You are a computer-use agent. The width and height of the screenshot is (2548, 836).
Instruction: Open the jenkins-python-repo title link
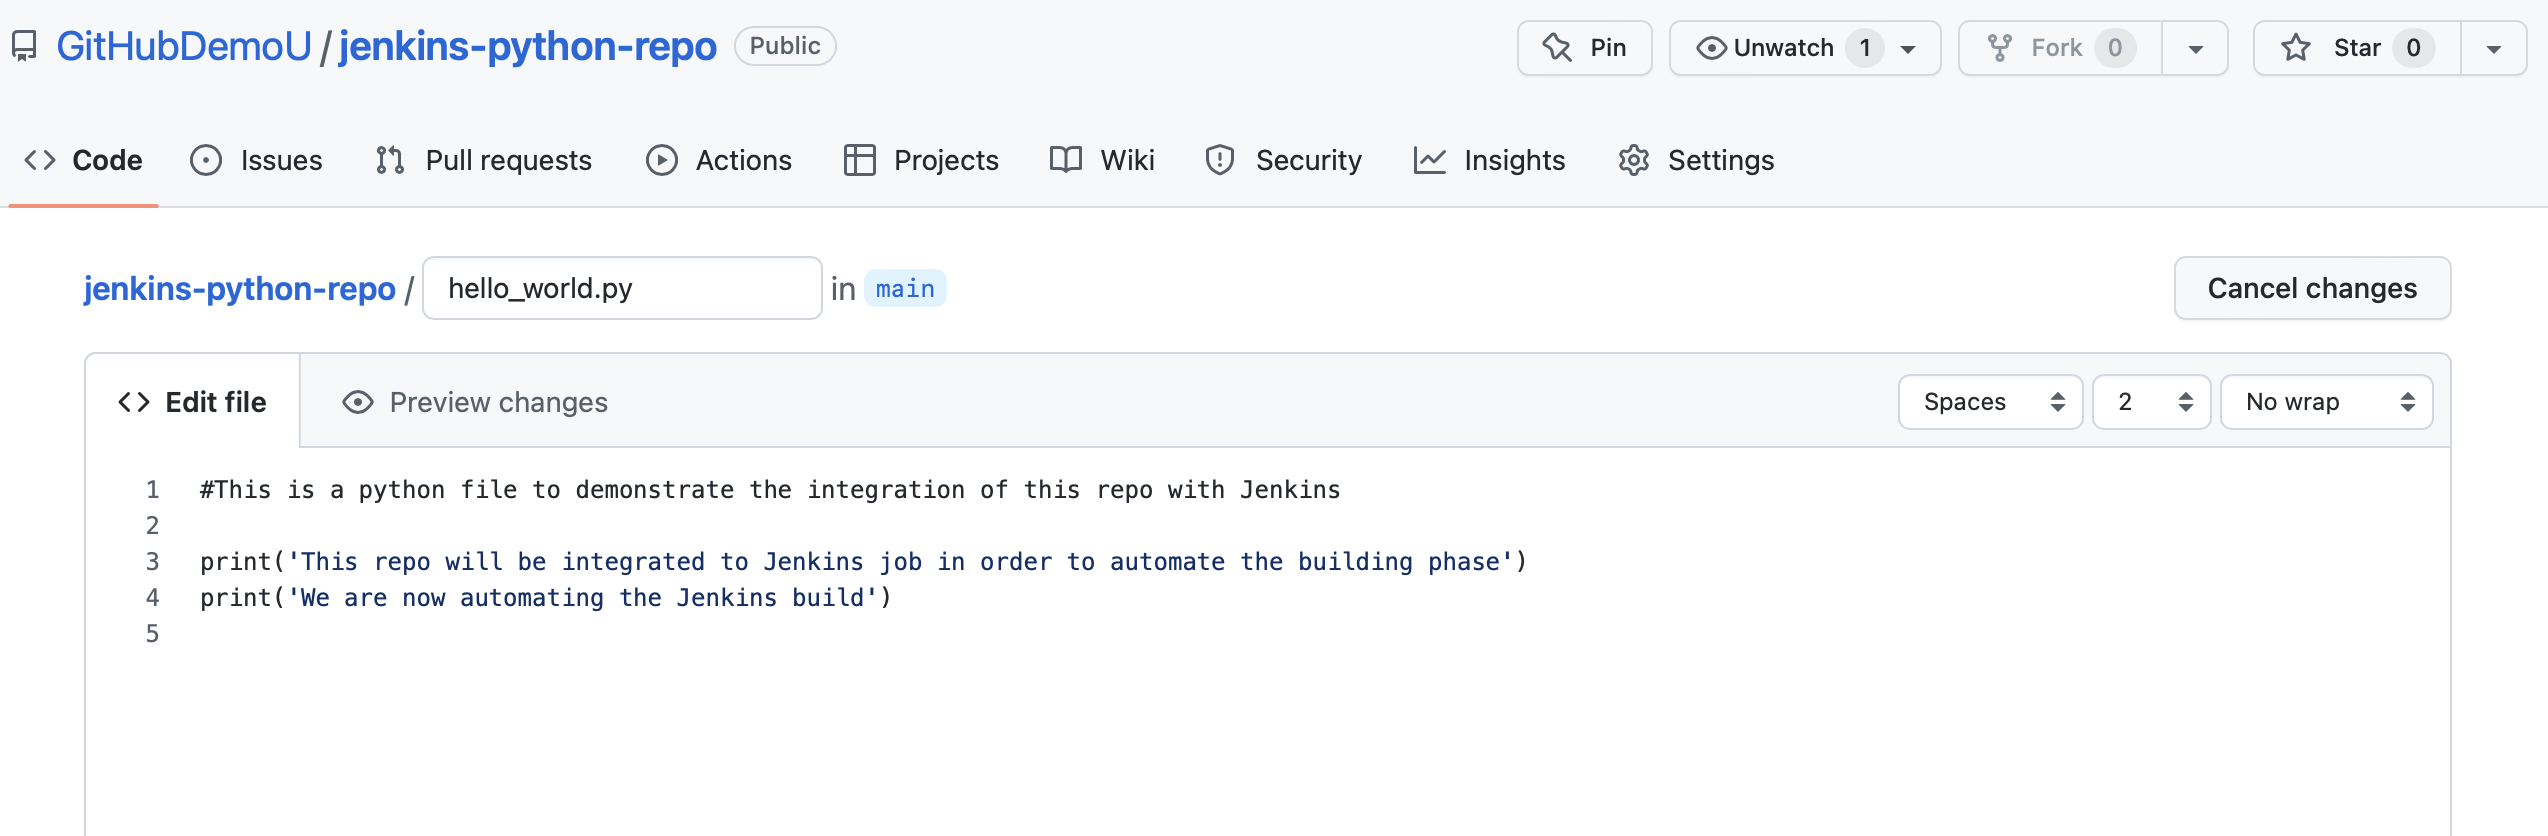pos(528,46)
